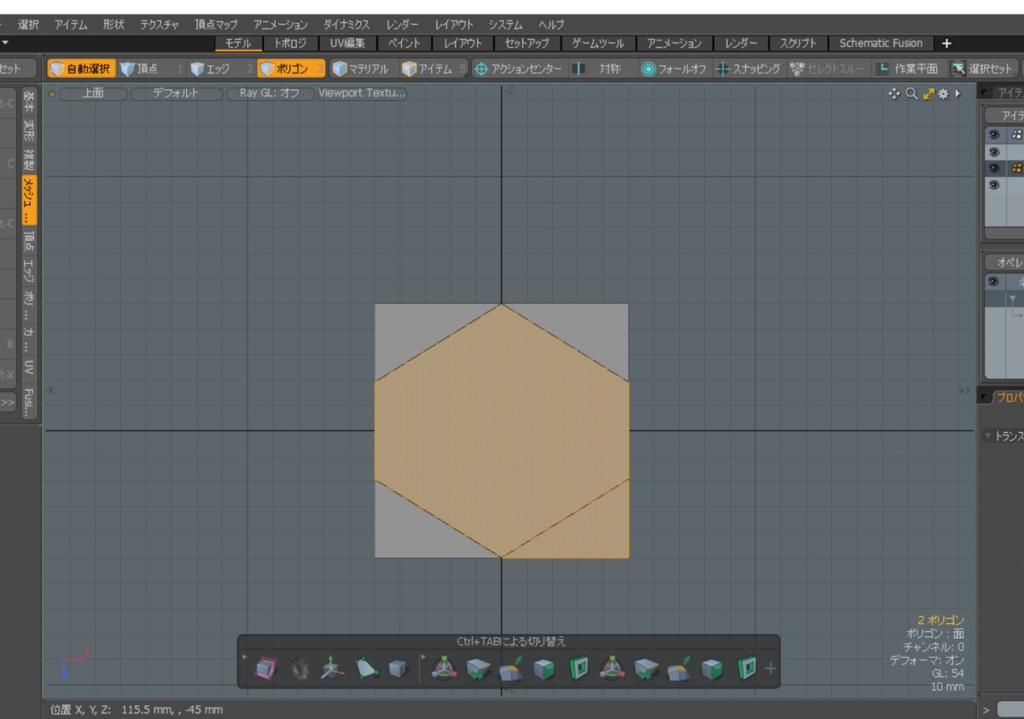The width and height of the screenshot is (1024, 719).
Task: Click the プロパ properties panel tab
Action: pyautogui.click(x=1008, y=397)
